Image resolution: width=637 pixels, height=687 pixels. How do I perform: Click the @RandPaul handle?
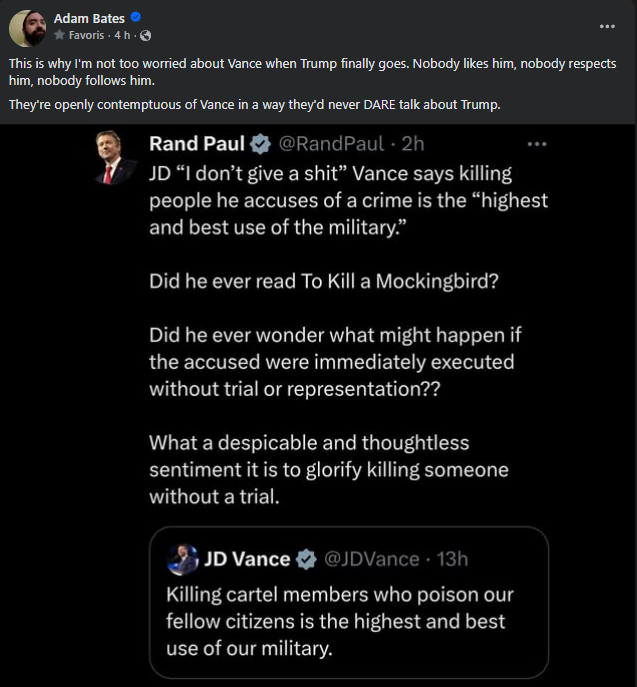coord(323,144)
